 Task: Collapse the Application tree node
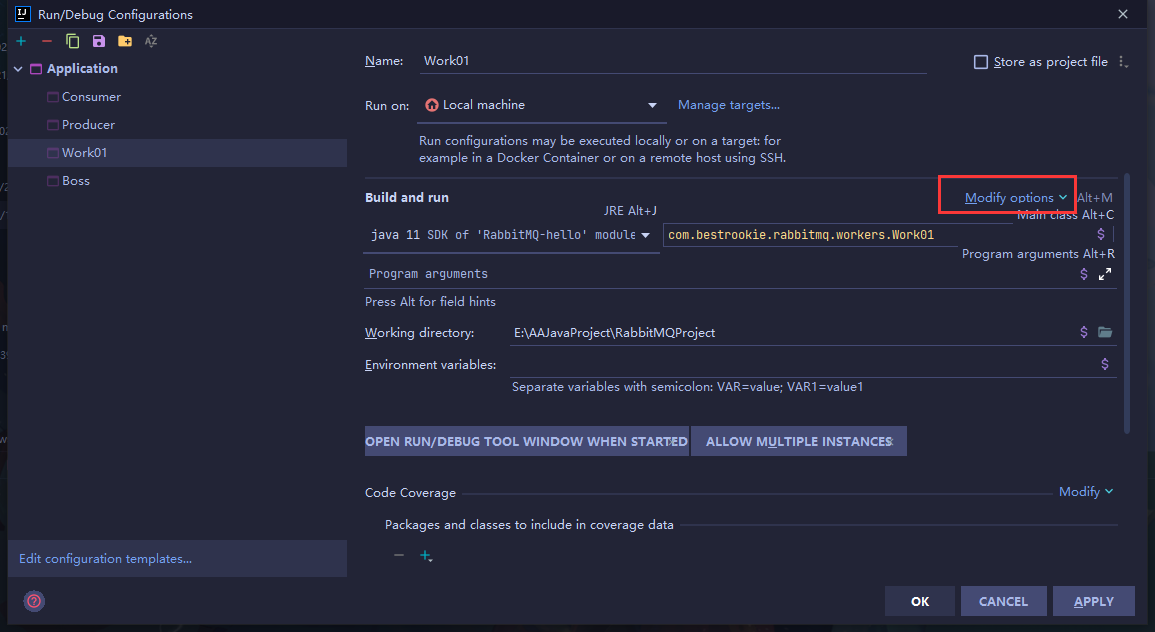click(18, 69)
